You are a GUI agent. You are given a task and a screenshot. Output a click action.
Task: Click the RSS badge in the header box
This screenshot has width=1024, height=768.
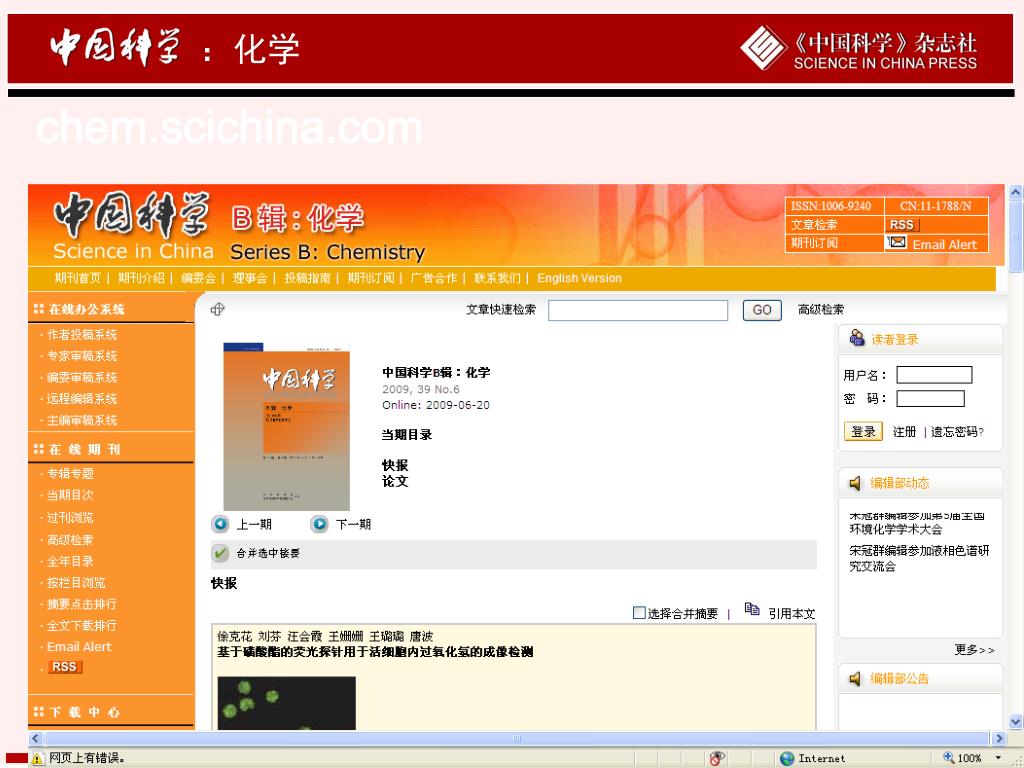[902, 225]
